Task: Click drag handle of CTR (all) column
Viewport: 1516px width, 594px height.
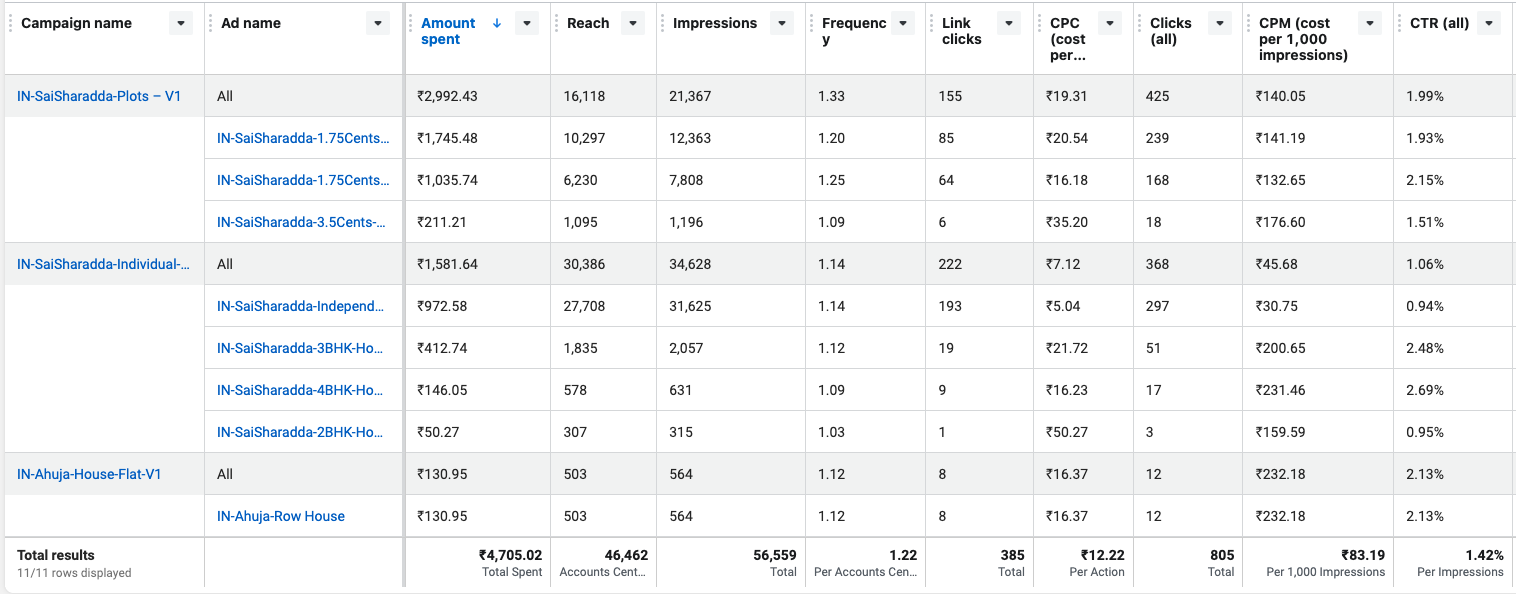Action: 1399,23
